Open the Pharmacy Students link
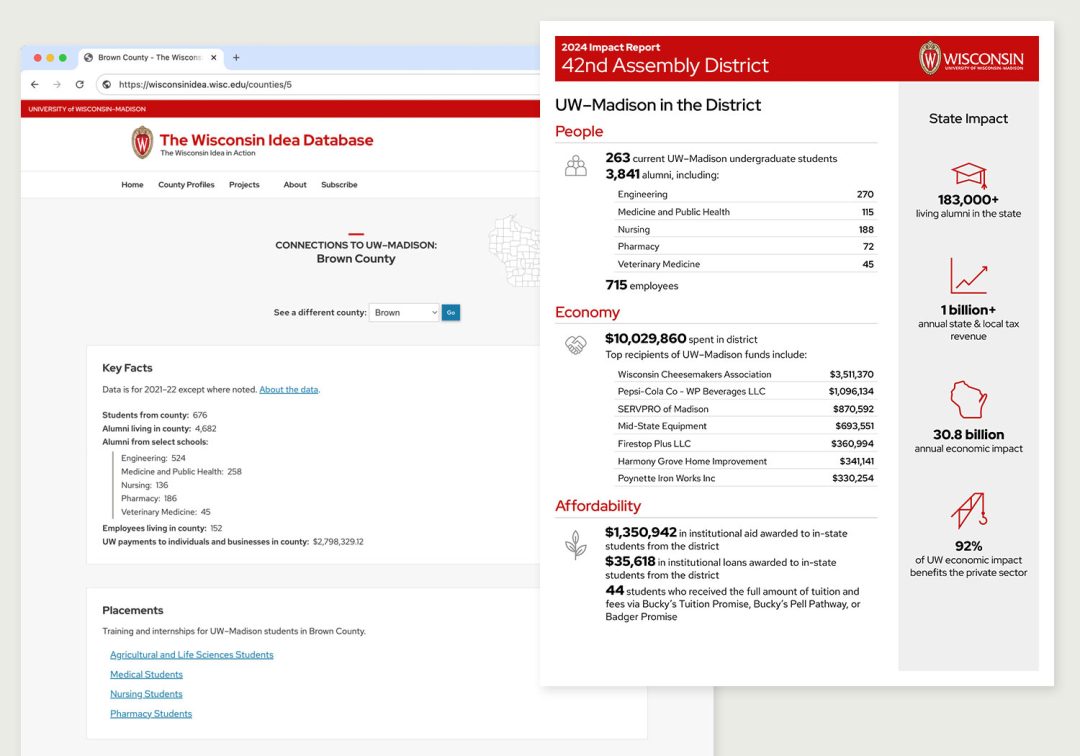Screen dimensions: 1080x756 [151, 714]
